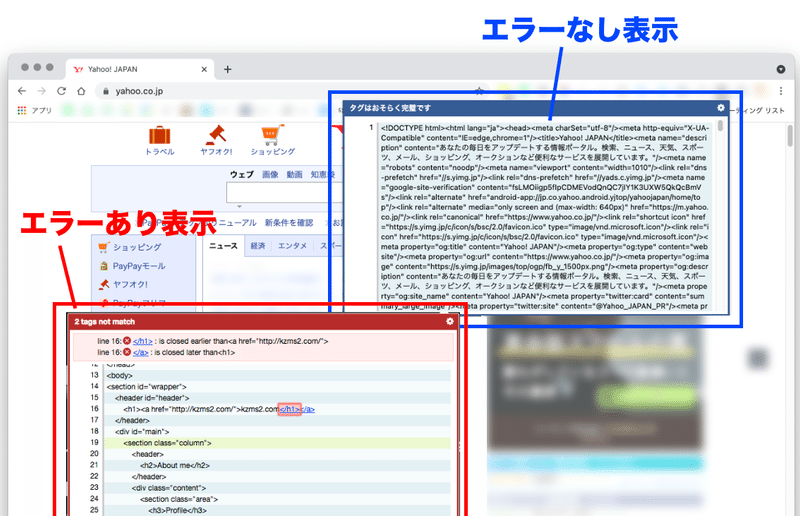Select the <section class="area"> line
The width and height of the screenshot is (800, 516).
pyautogui.click(x=277, y=499)
